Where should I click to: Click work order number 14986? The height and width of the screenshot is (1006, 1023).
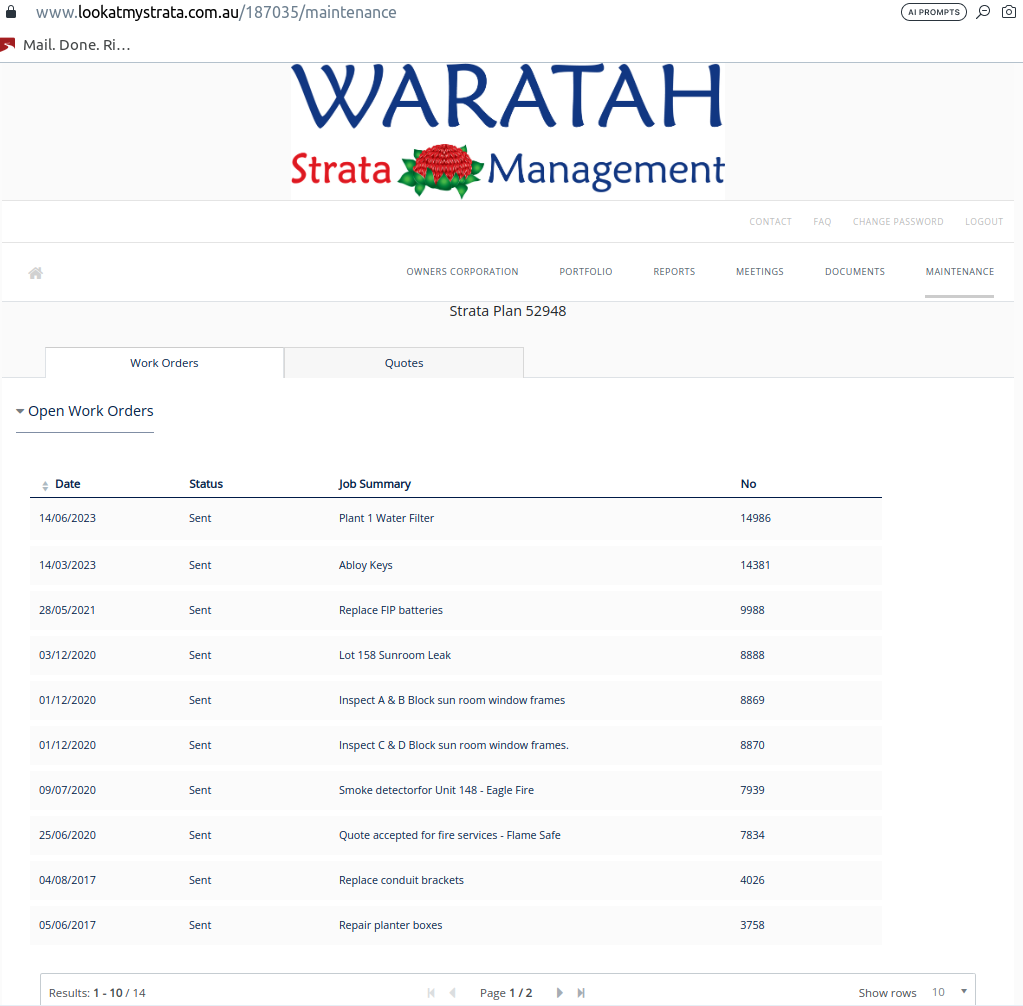click(x=756, y=518)
